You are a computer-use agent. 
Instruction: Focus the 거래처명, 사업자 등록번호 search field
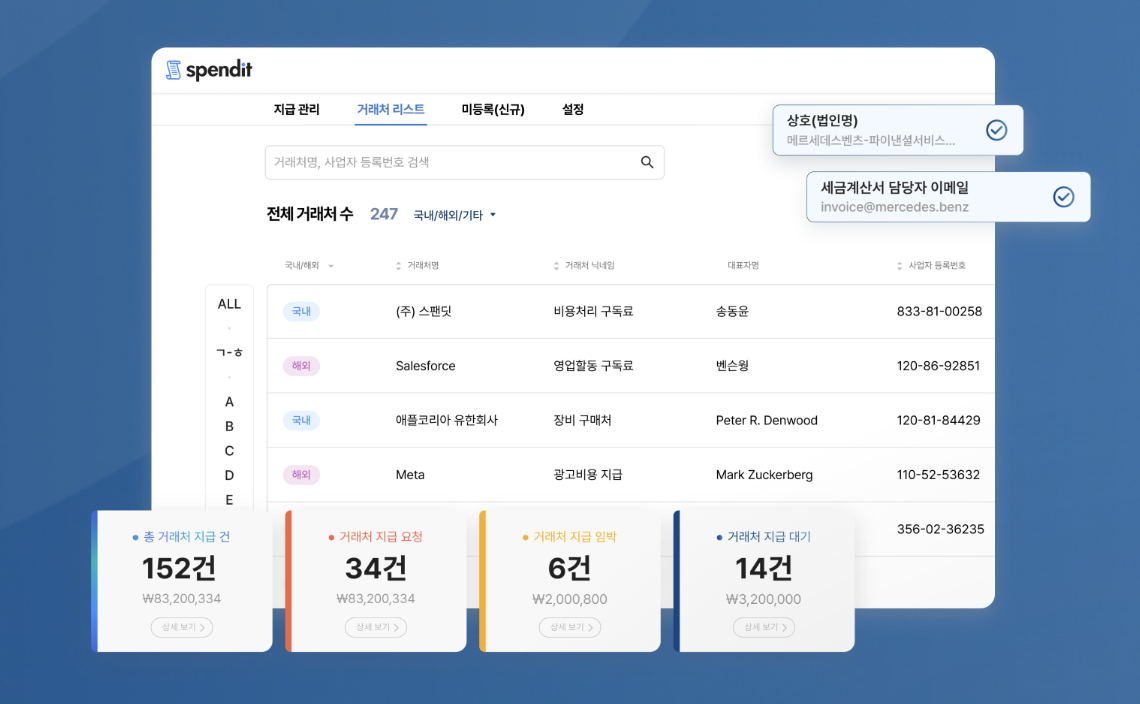coord(464,162)
